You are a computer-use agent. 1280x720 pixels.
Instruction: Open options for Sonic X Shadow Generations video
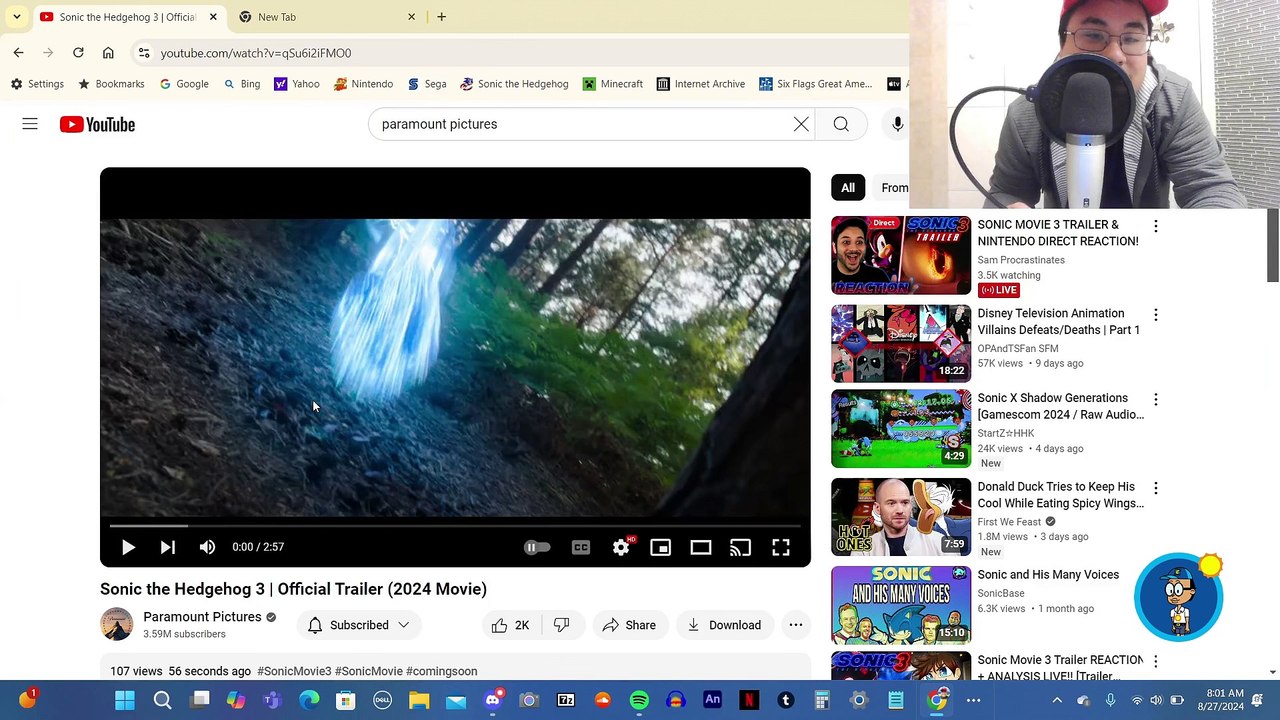[1155, 400]
